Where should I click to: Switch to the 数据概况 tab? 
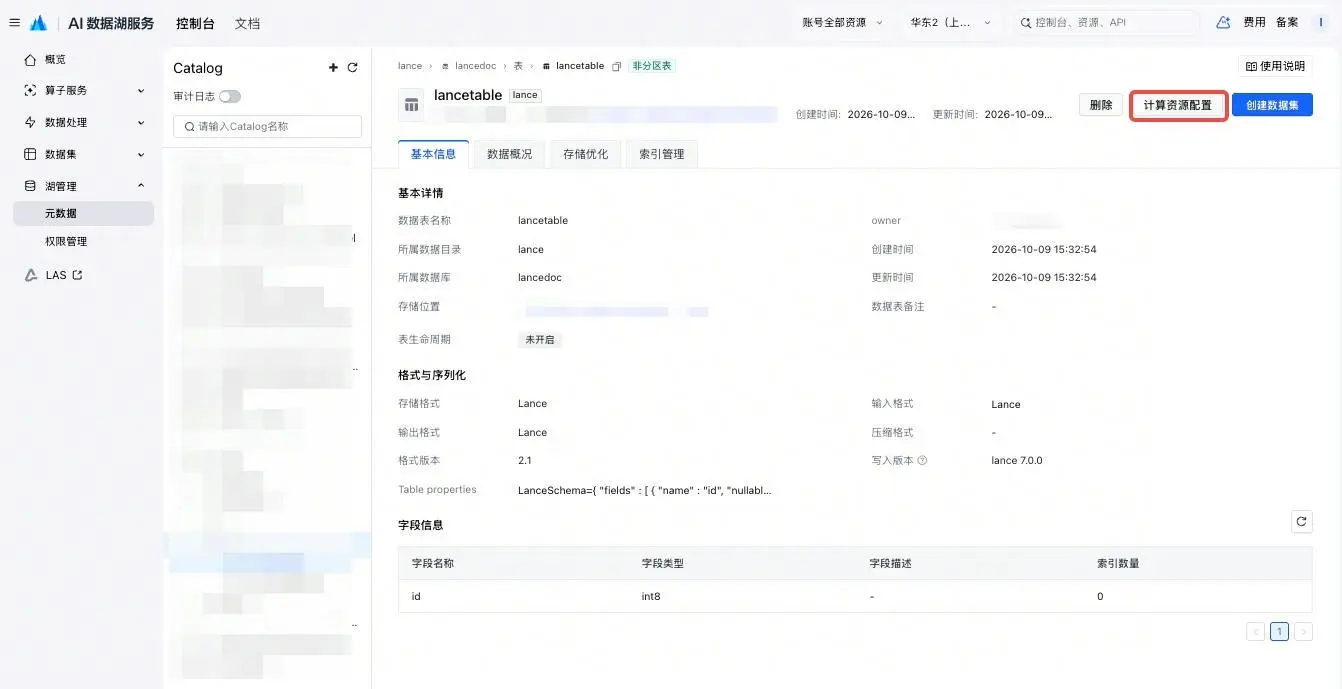coord(509,154)
